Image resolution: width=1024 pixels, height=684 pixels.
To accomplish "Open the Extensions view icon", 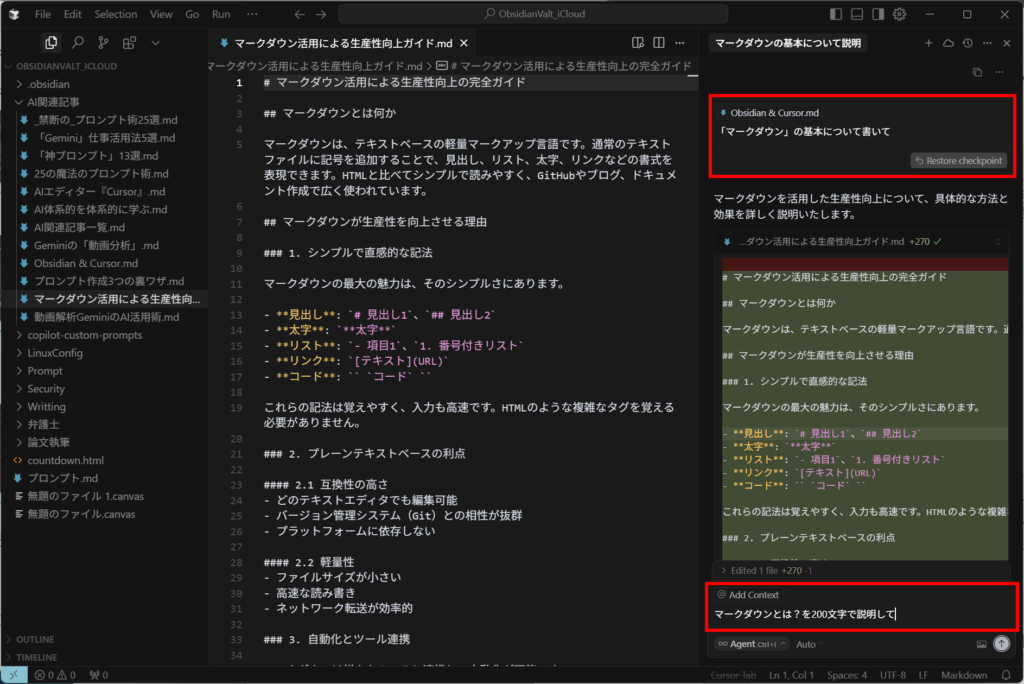I will click(x=129, y=43).
